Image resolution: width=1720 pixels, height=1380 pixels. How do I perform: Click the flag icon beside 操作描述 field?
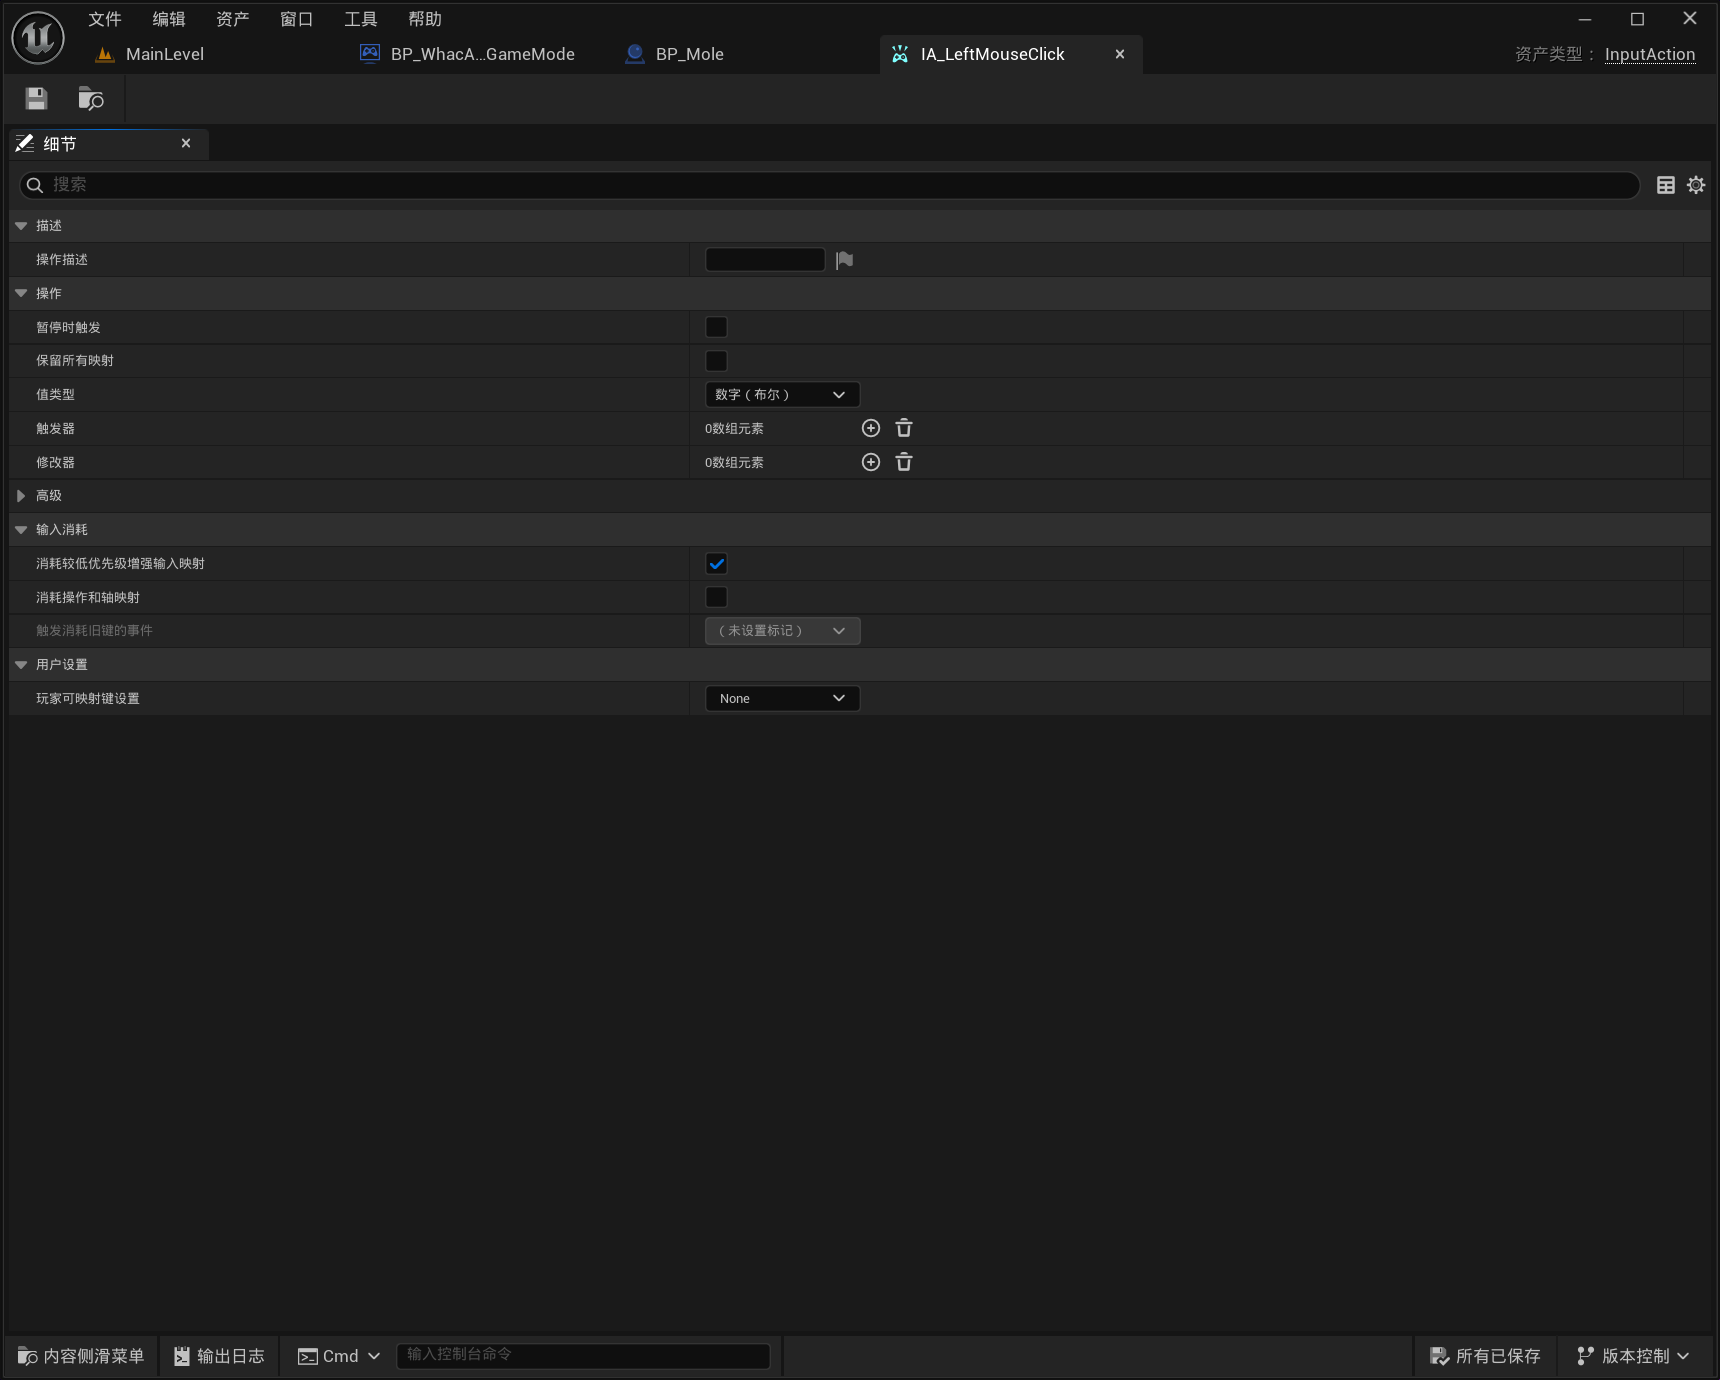click(x=845, y=260)
